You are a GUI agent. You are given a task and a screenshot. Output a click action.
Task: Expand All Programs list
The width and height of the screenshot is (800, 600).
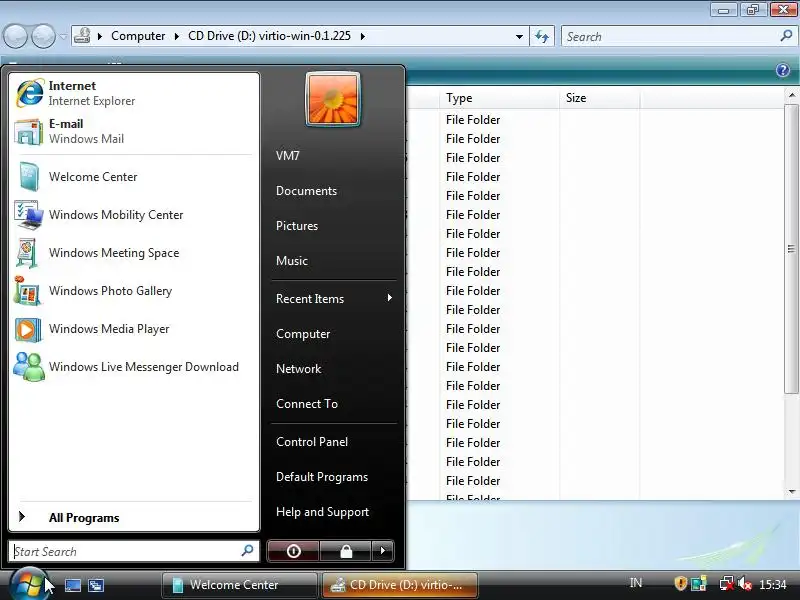point(134,517)
